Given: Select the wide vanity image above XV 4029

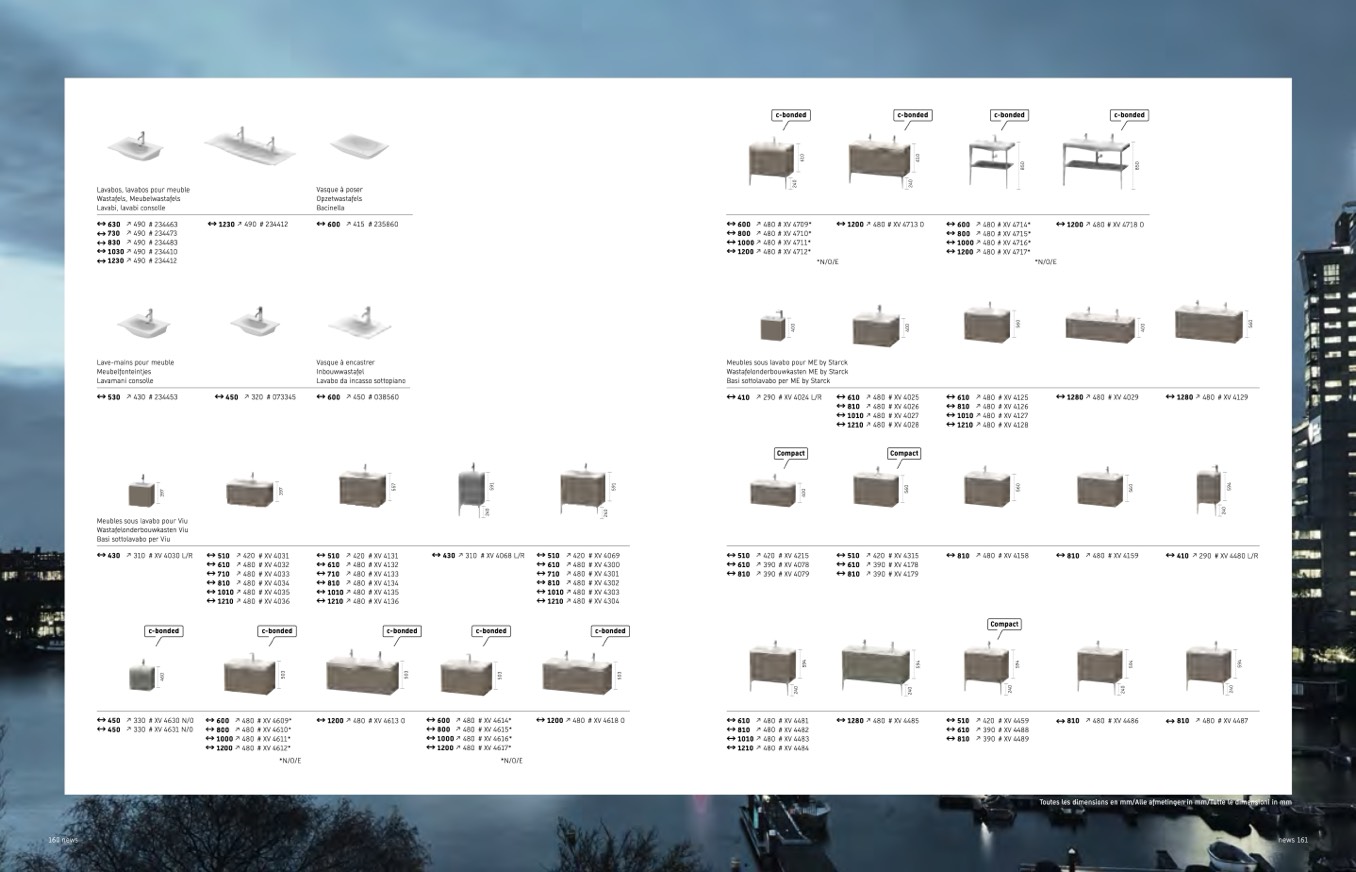Looking at the screenshot, I should (1101, 325).
